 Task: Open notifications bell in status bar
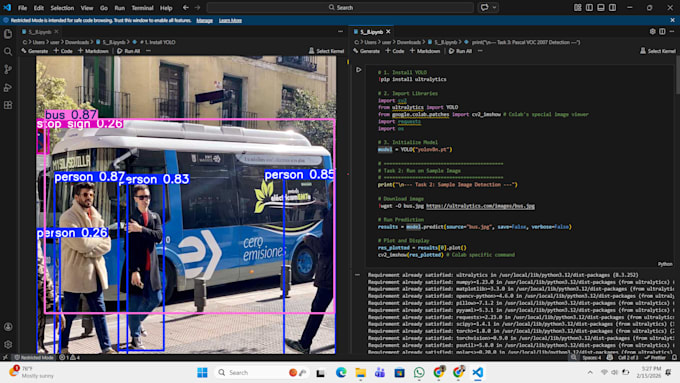point(674,357)
